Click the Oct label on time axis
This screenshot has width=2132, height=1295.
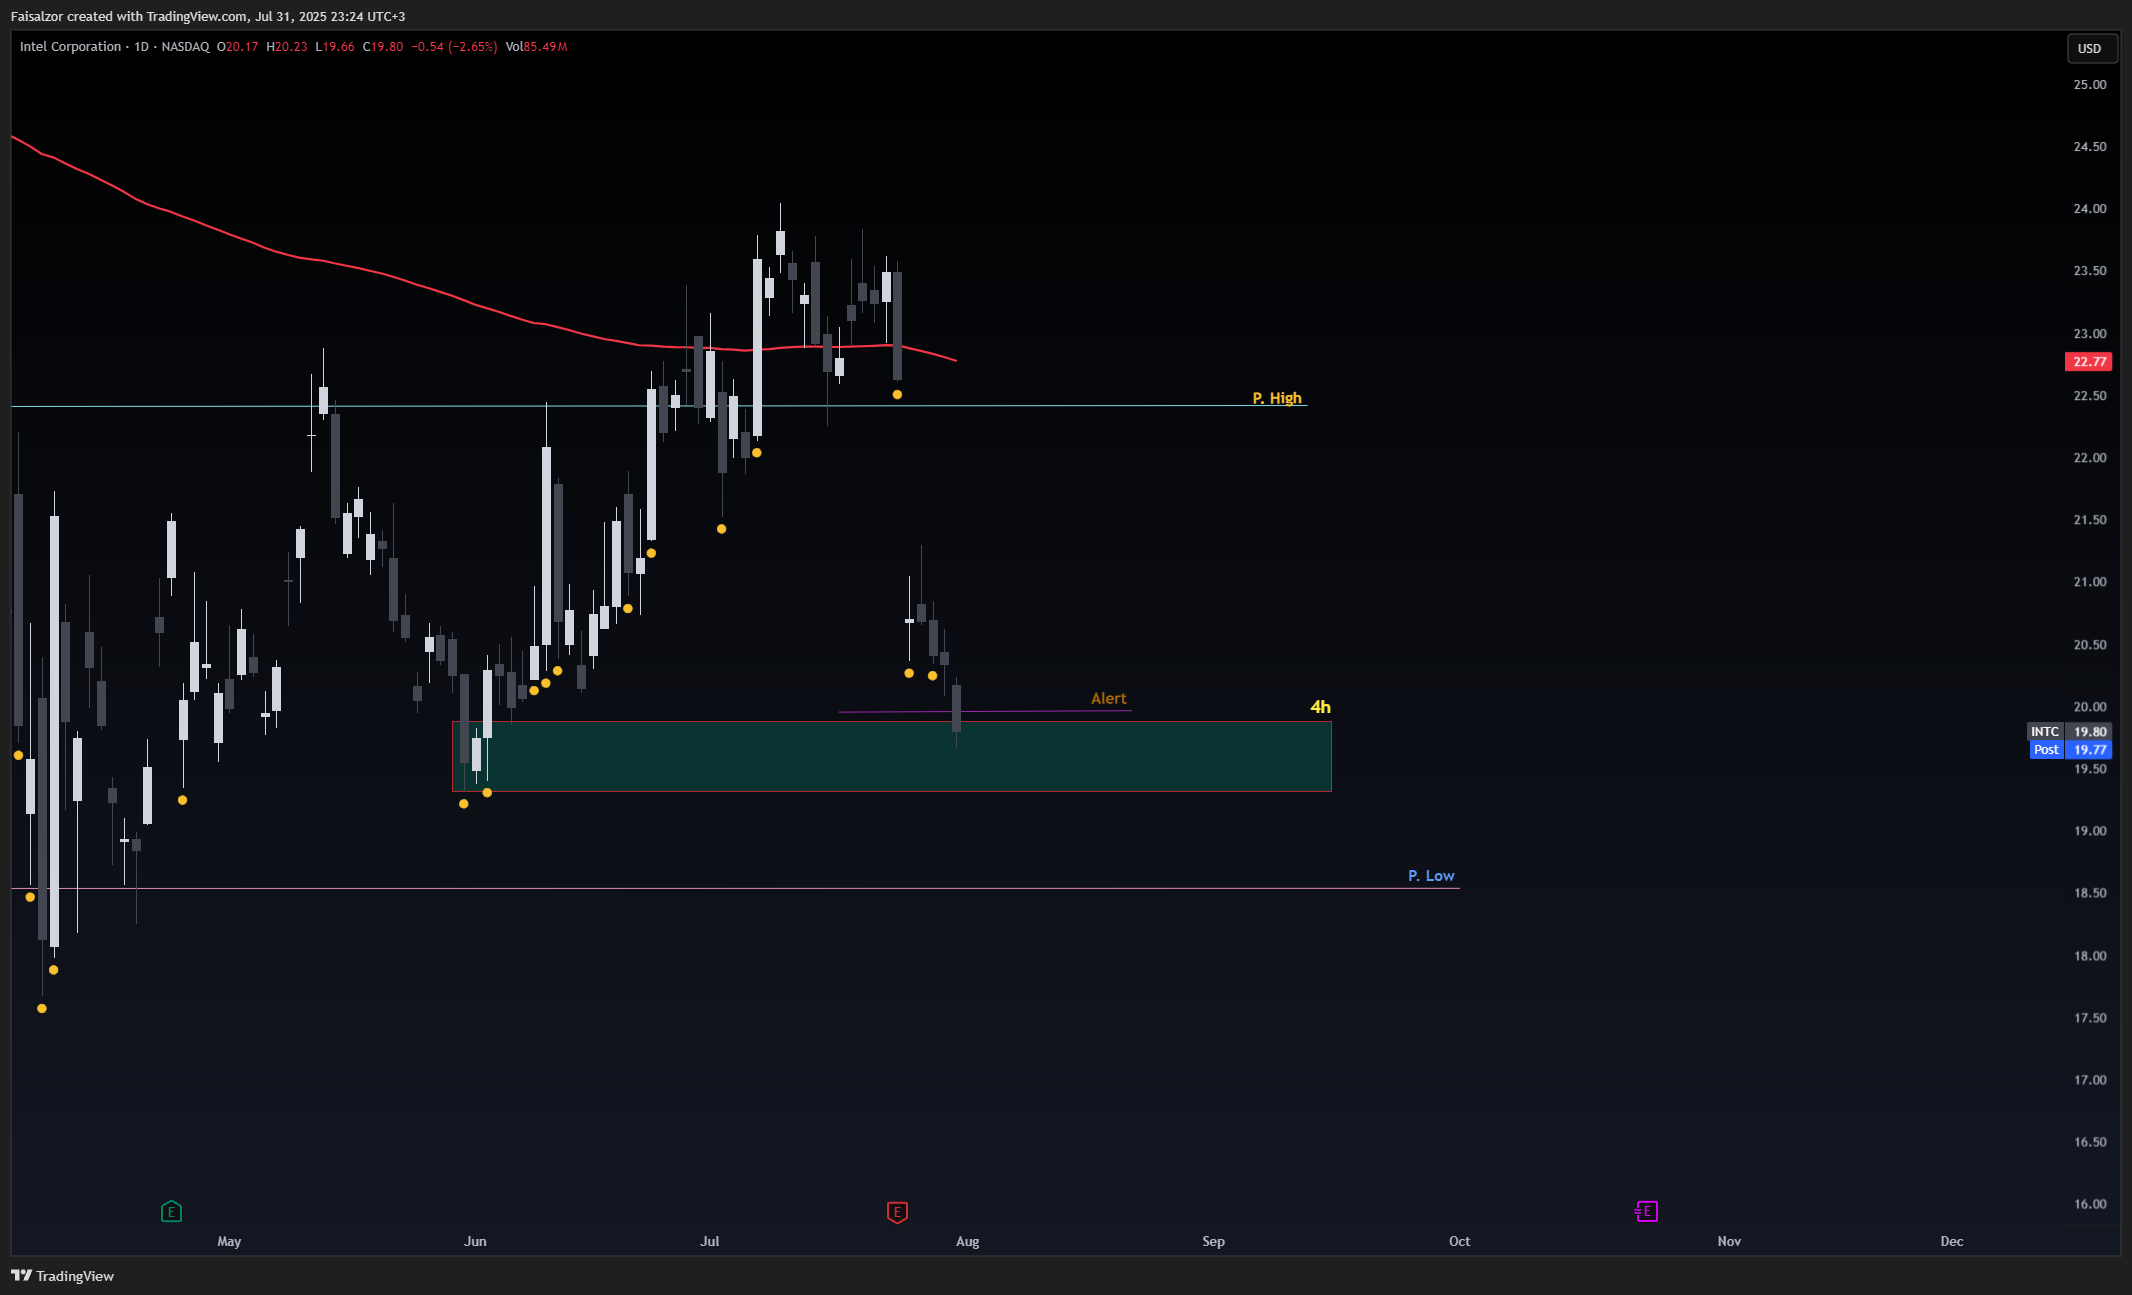pos(1459,1242)
